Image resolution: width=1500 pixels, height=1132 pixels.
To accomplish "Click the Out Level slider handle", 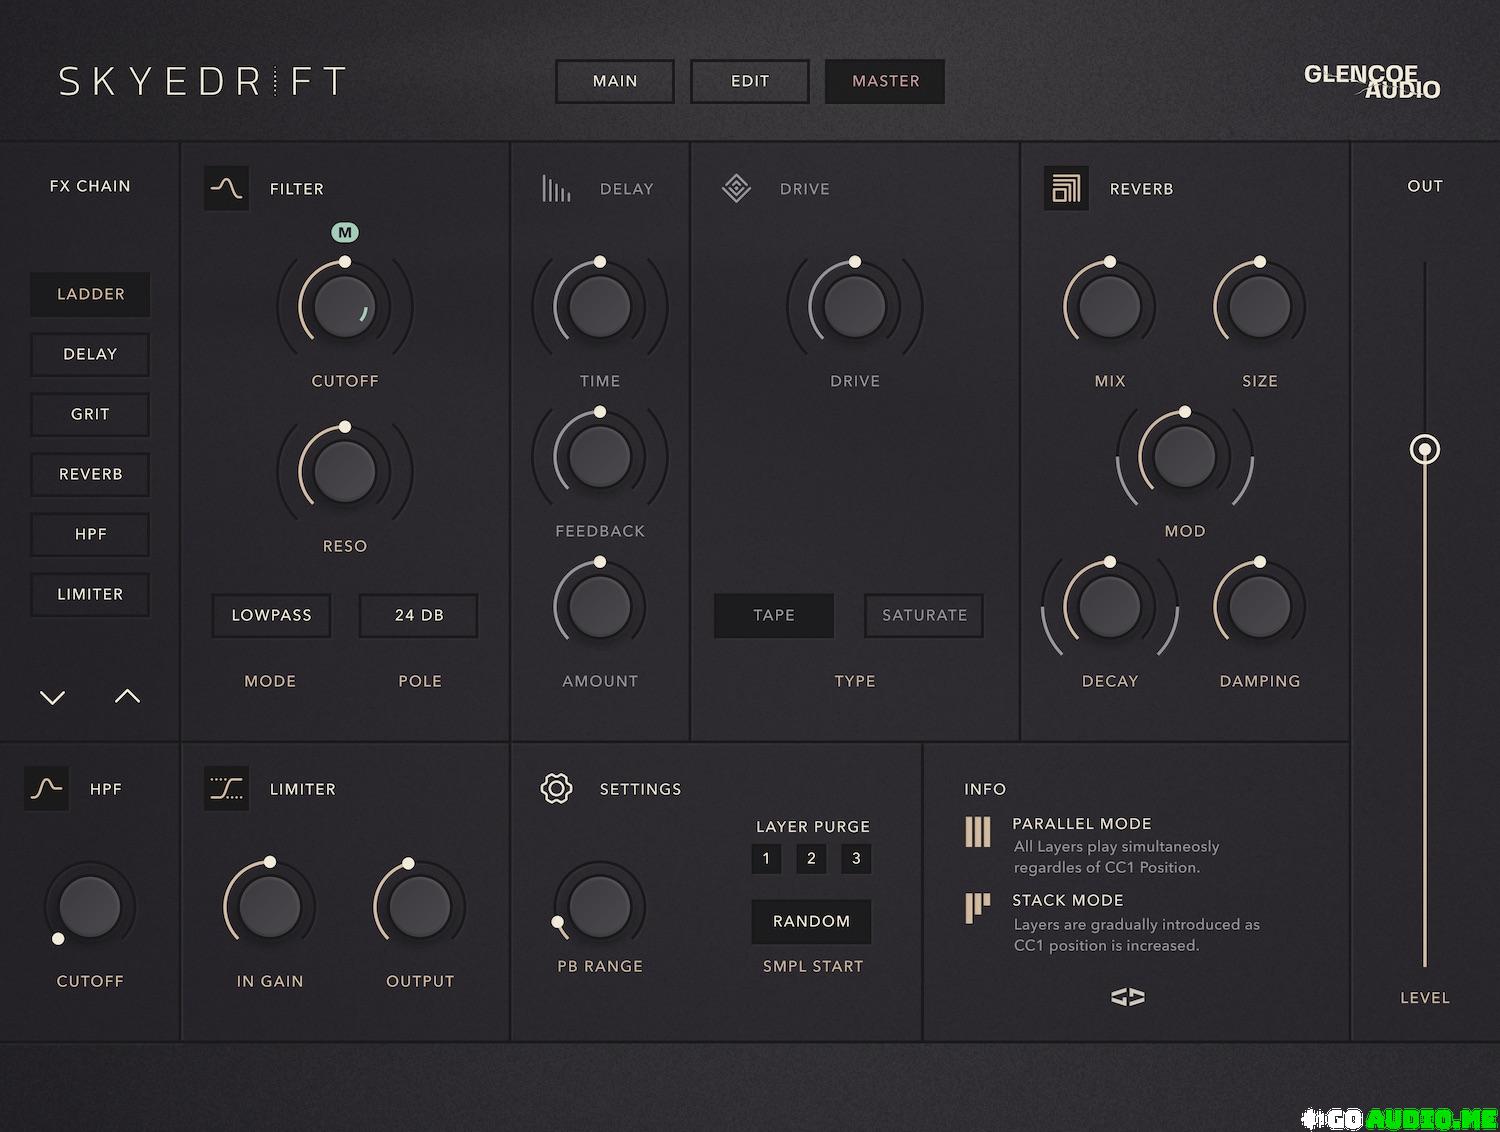I will (x=1424, y=449).
